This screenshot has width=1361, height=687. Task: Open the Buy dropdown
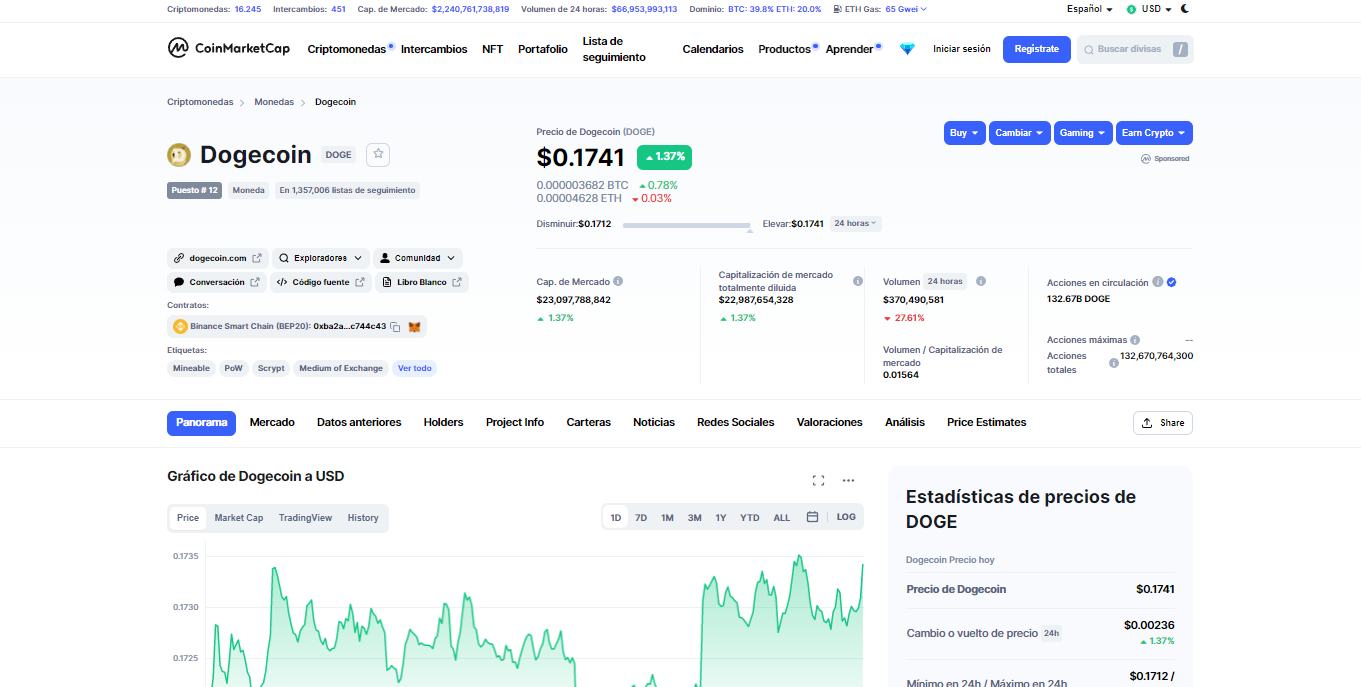pyautogui.click(x=964, y=133)
